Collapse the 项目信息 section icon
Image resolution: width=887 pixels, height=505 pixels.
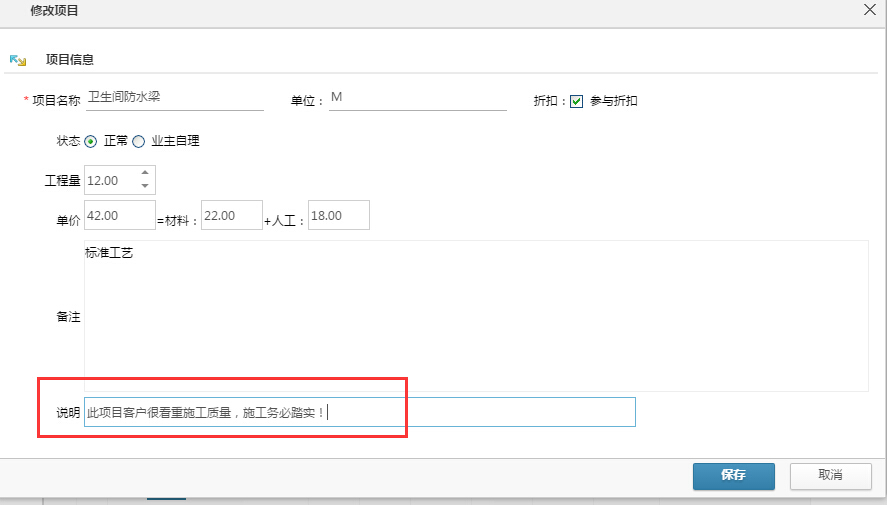coord(17,60)
